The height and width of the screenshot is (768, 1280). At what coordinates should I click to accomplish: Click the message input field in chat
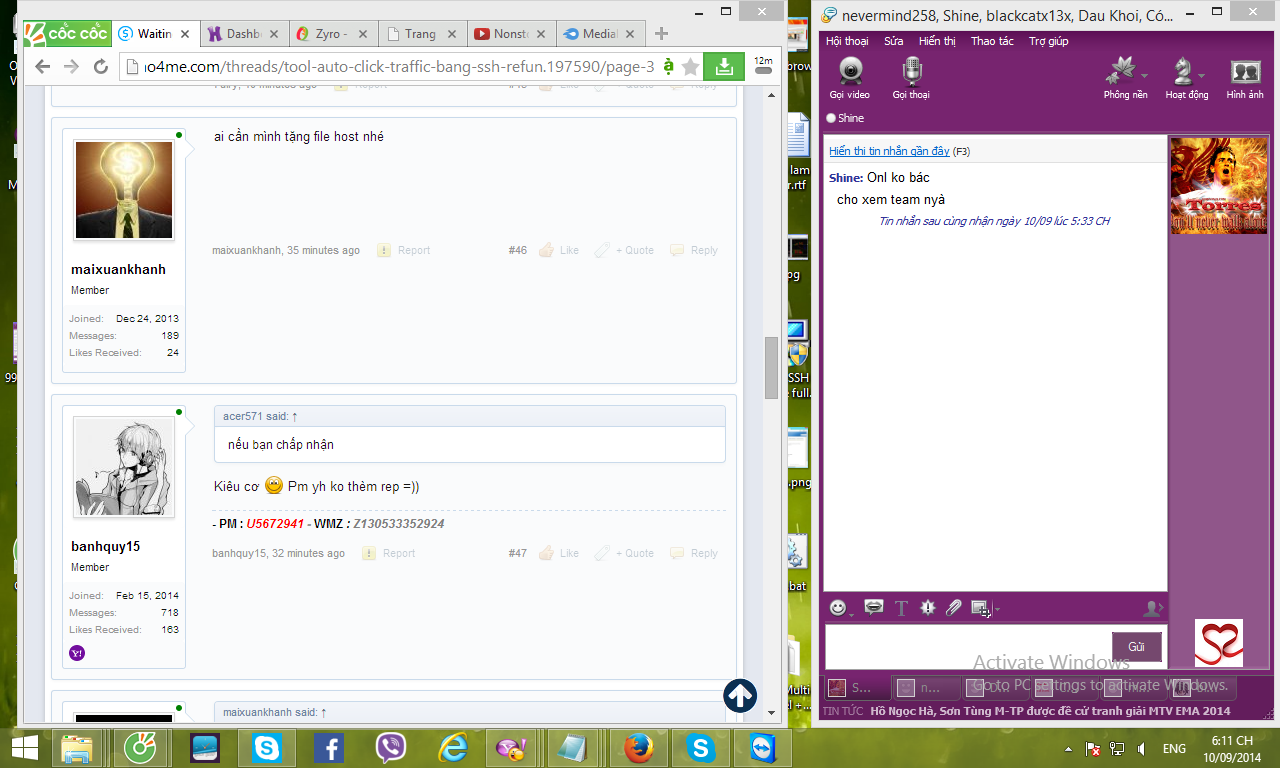[x=967, y=646]
